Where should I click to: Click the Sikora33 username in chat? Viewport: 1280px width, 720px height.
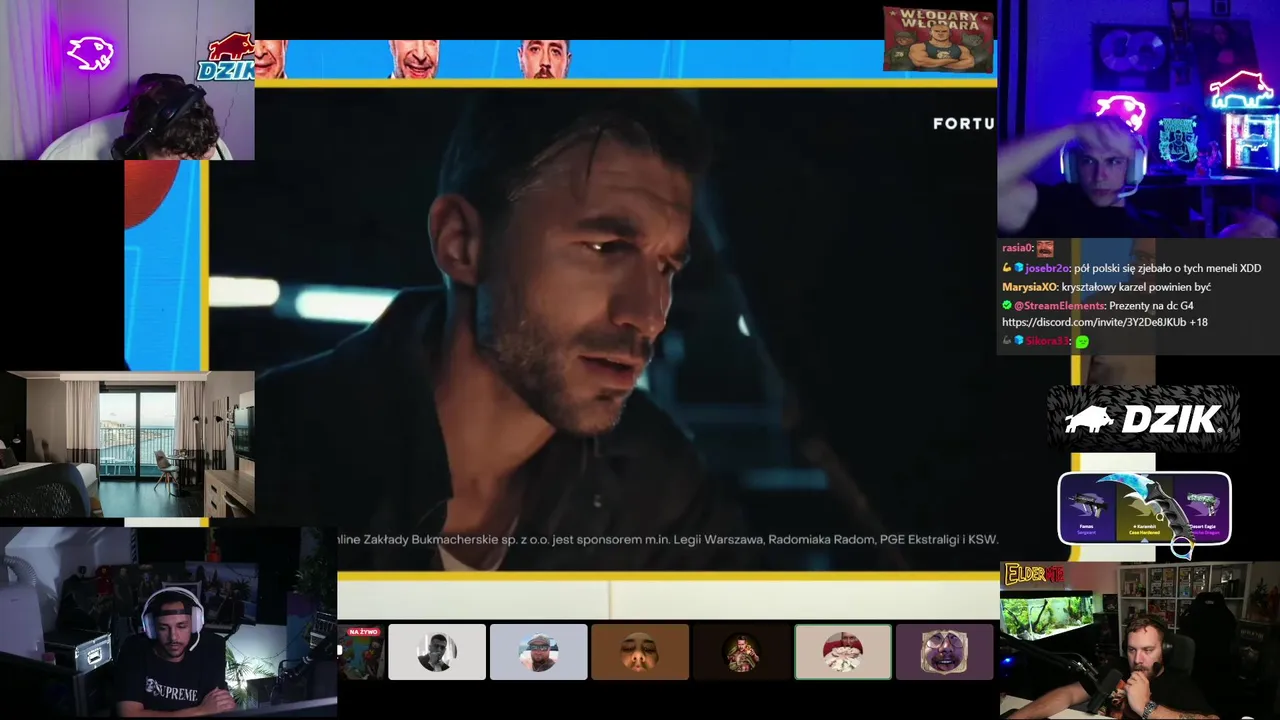click(x=1047, y=342)
